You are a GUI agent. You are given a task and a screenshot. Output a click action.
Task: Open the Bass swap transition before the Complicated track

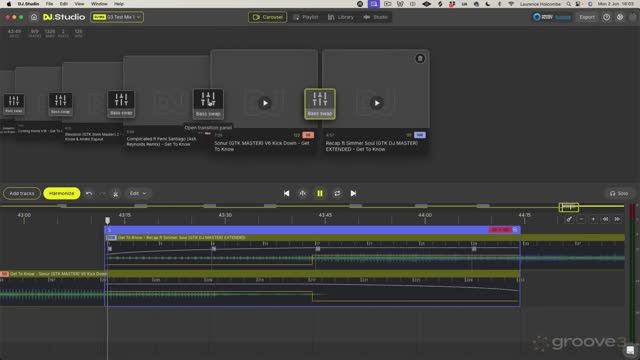121,104
